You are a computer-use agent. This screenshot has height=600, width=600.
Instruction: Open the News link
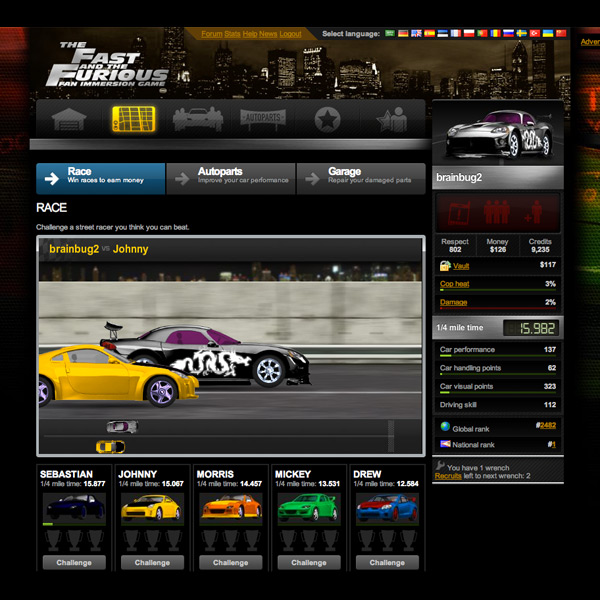pyautogui.click(x=268, y=34)
